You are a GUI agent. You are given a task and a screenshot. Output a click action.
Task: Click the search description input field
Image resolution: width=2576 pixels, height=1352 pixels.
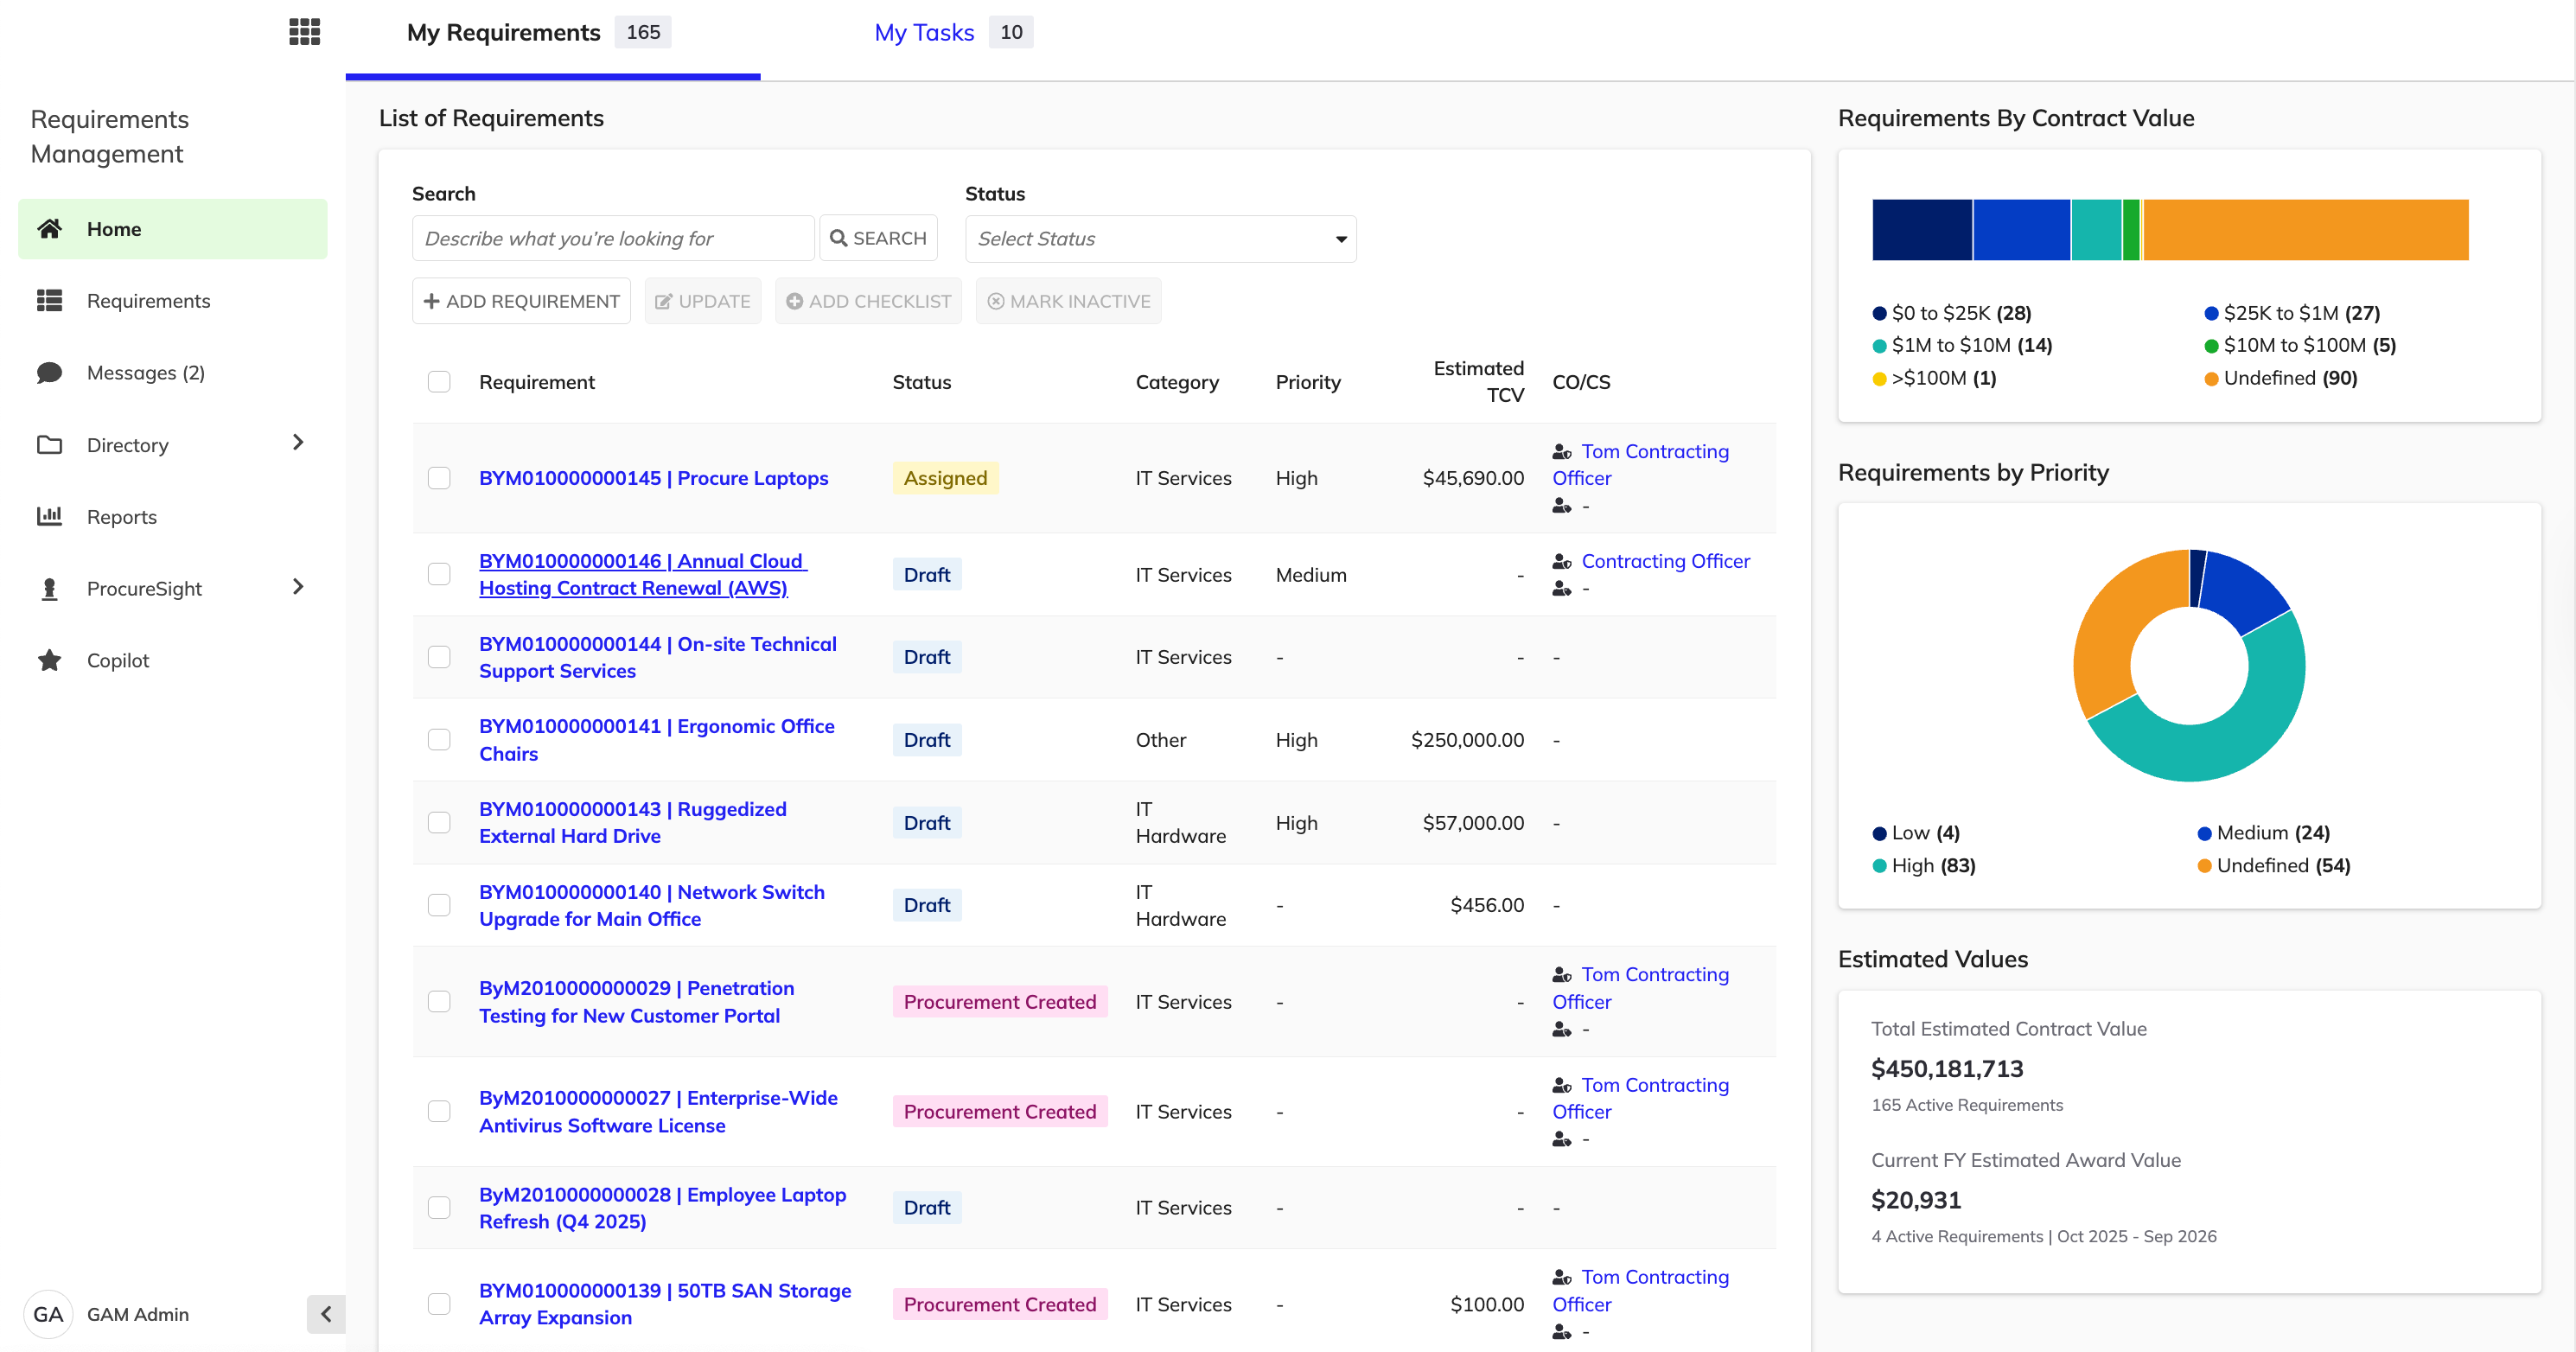coord(613,238)
